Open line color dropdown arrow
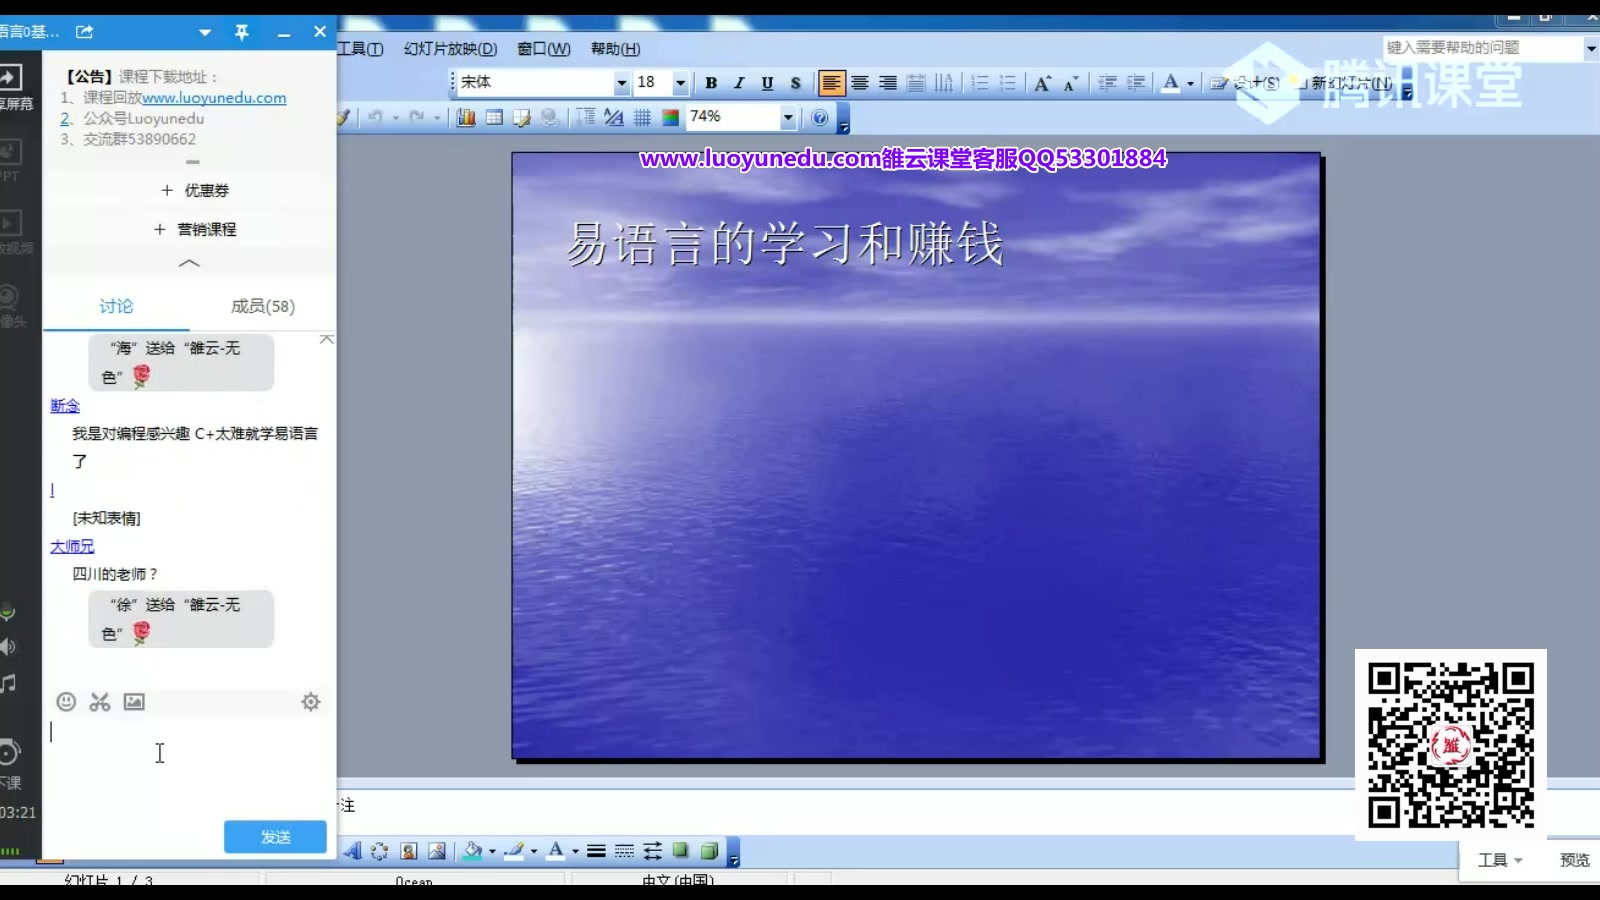1600x900 pixels. click(533, 851)
